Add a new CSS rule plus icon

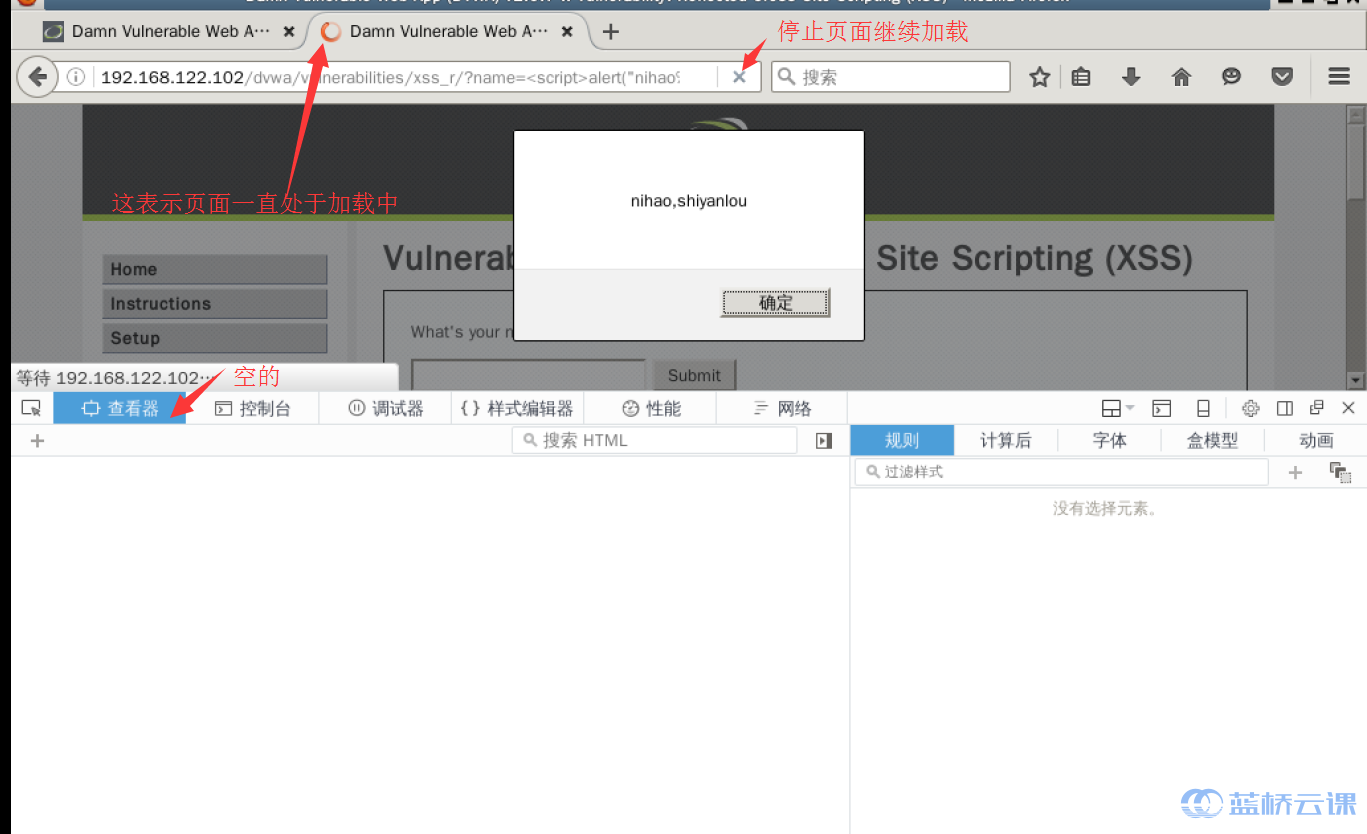point(1295,472)
